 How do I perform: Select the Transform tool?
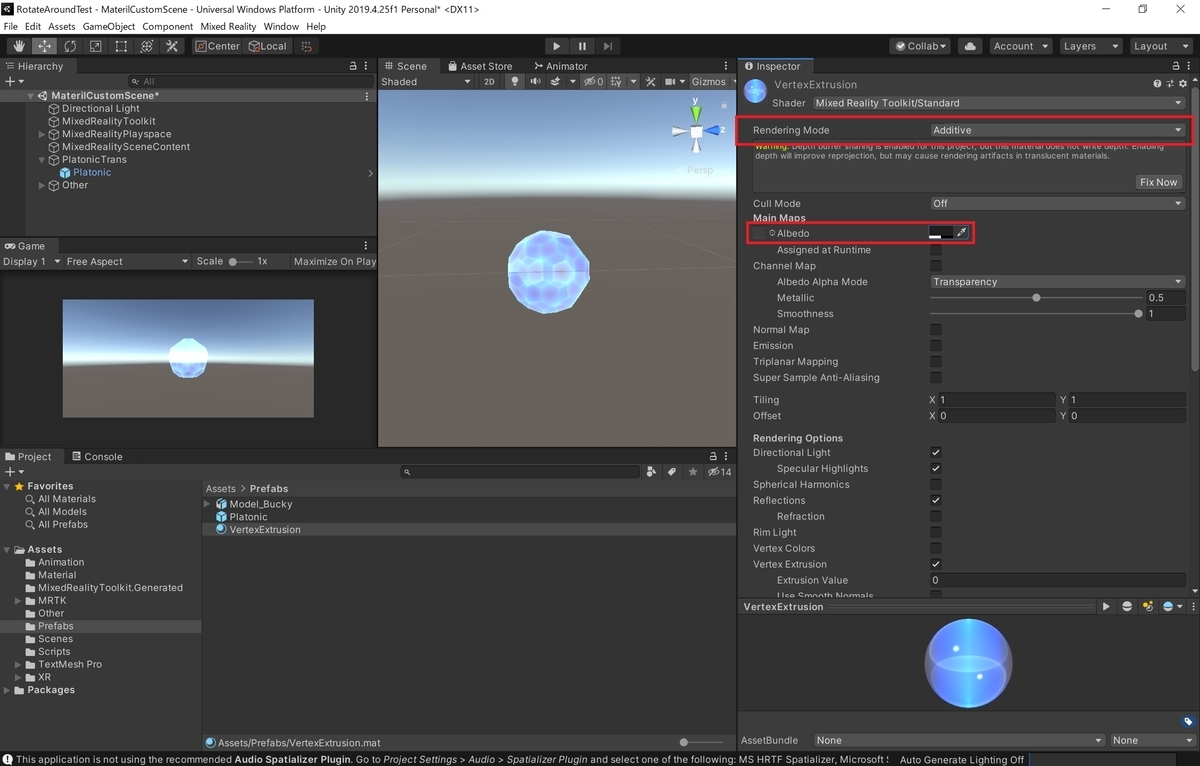point(146,46)
